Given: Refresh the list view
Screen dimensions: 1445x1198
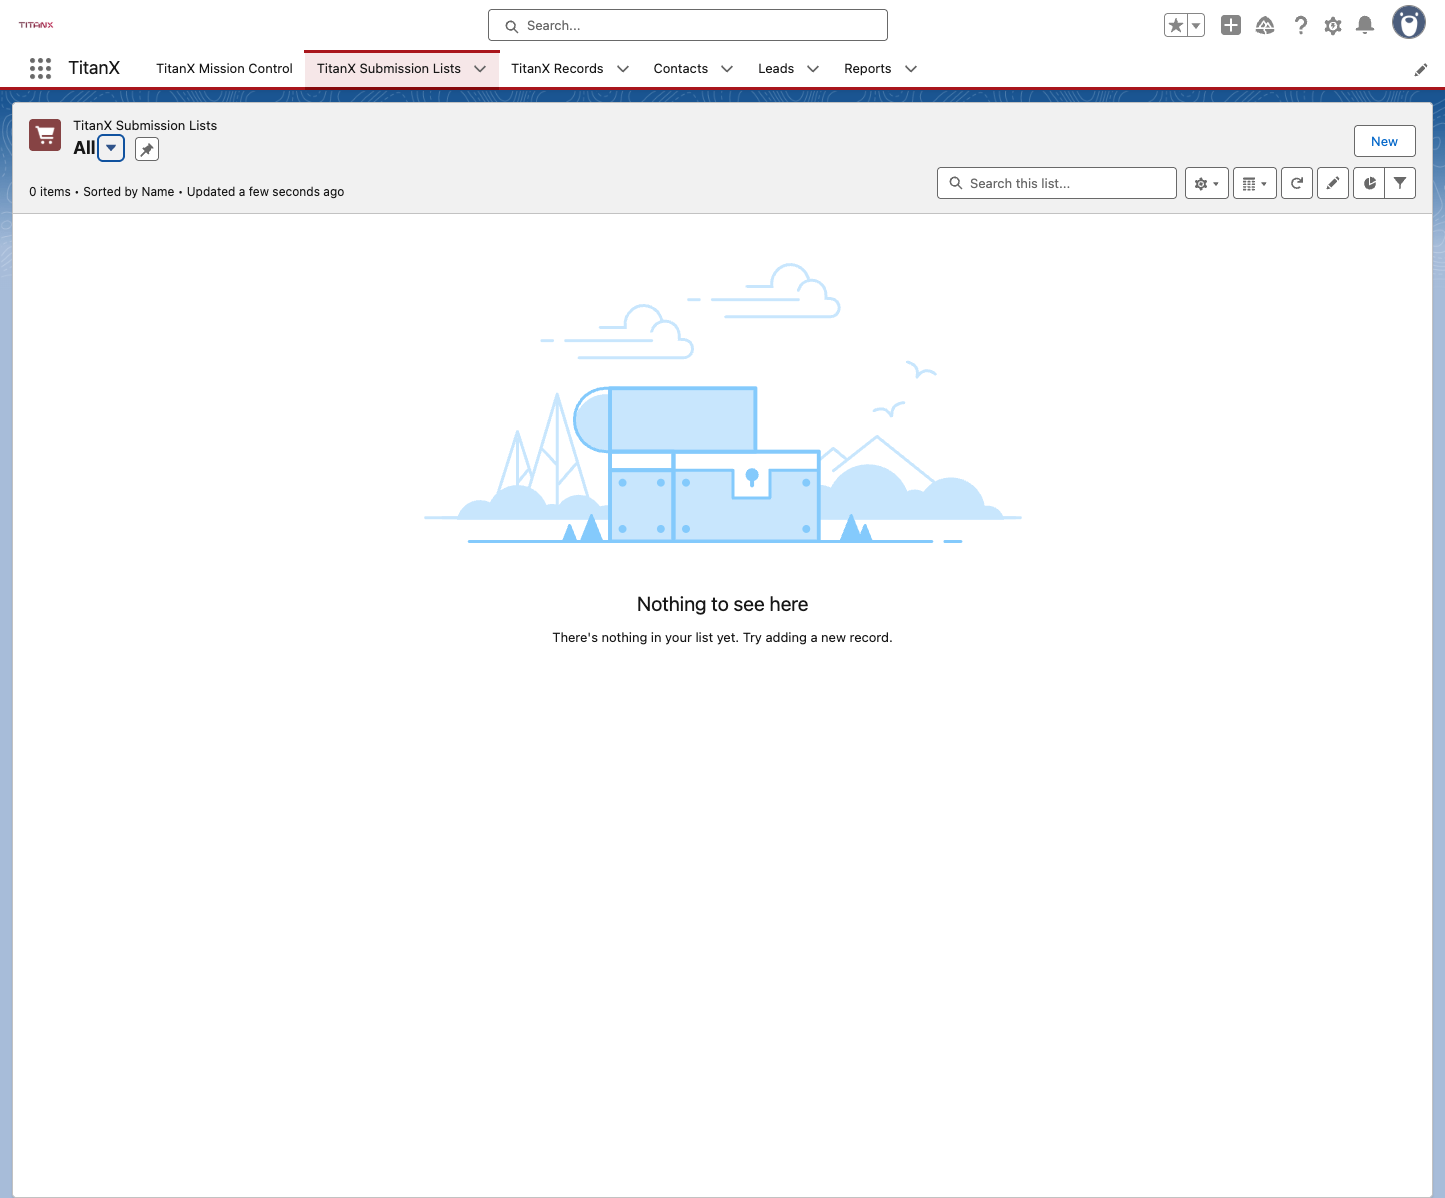Looking at the screenshot, I should (1297, 183).
